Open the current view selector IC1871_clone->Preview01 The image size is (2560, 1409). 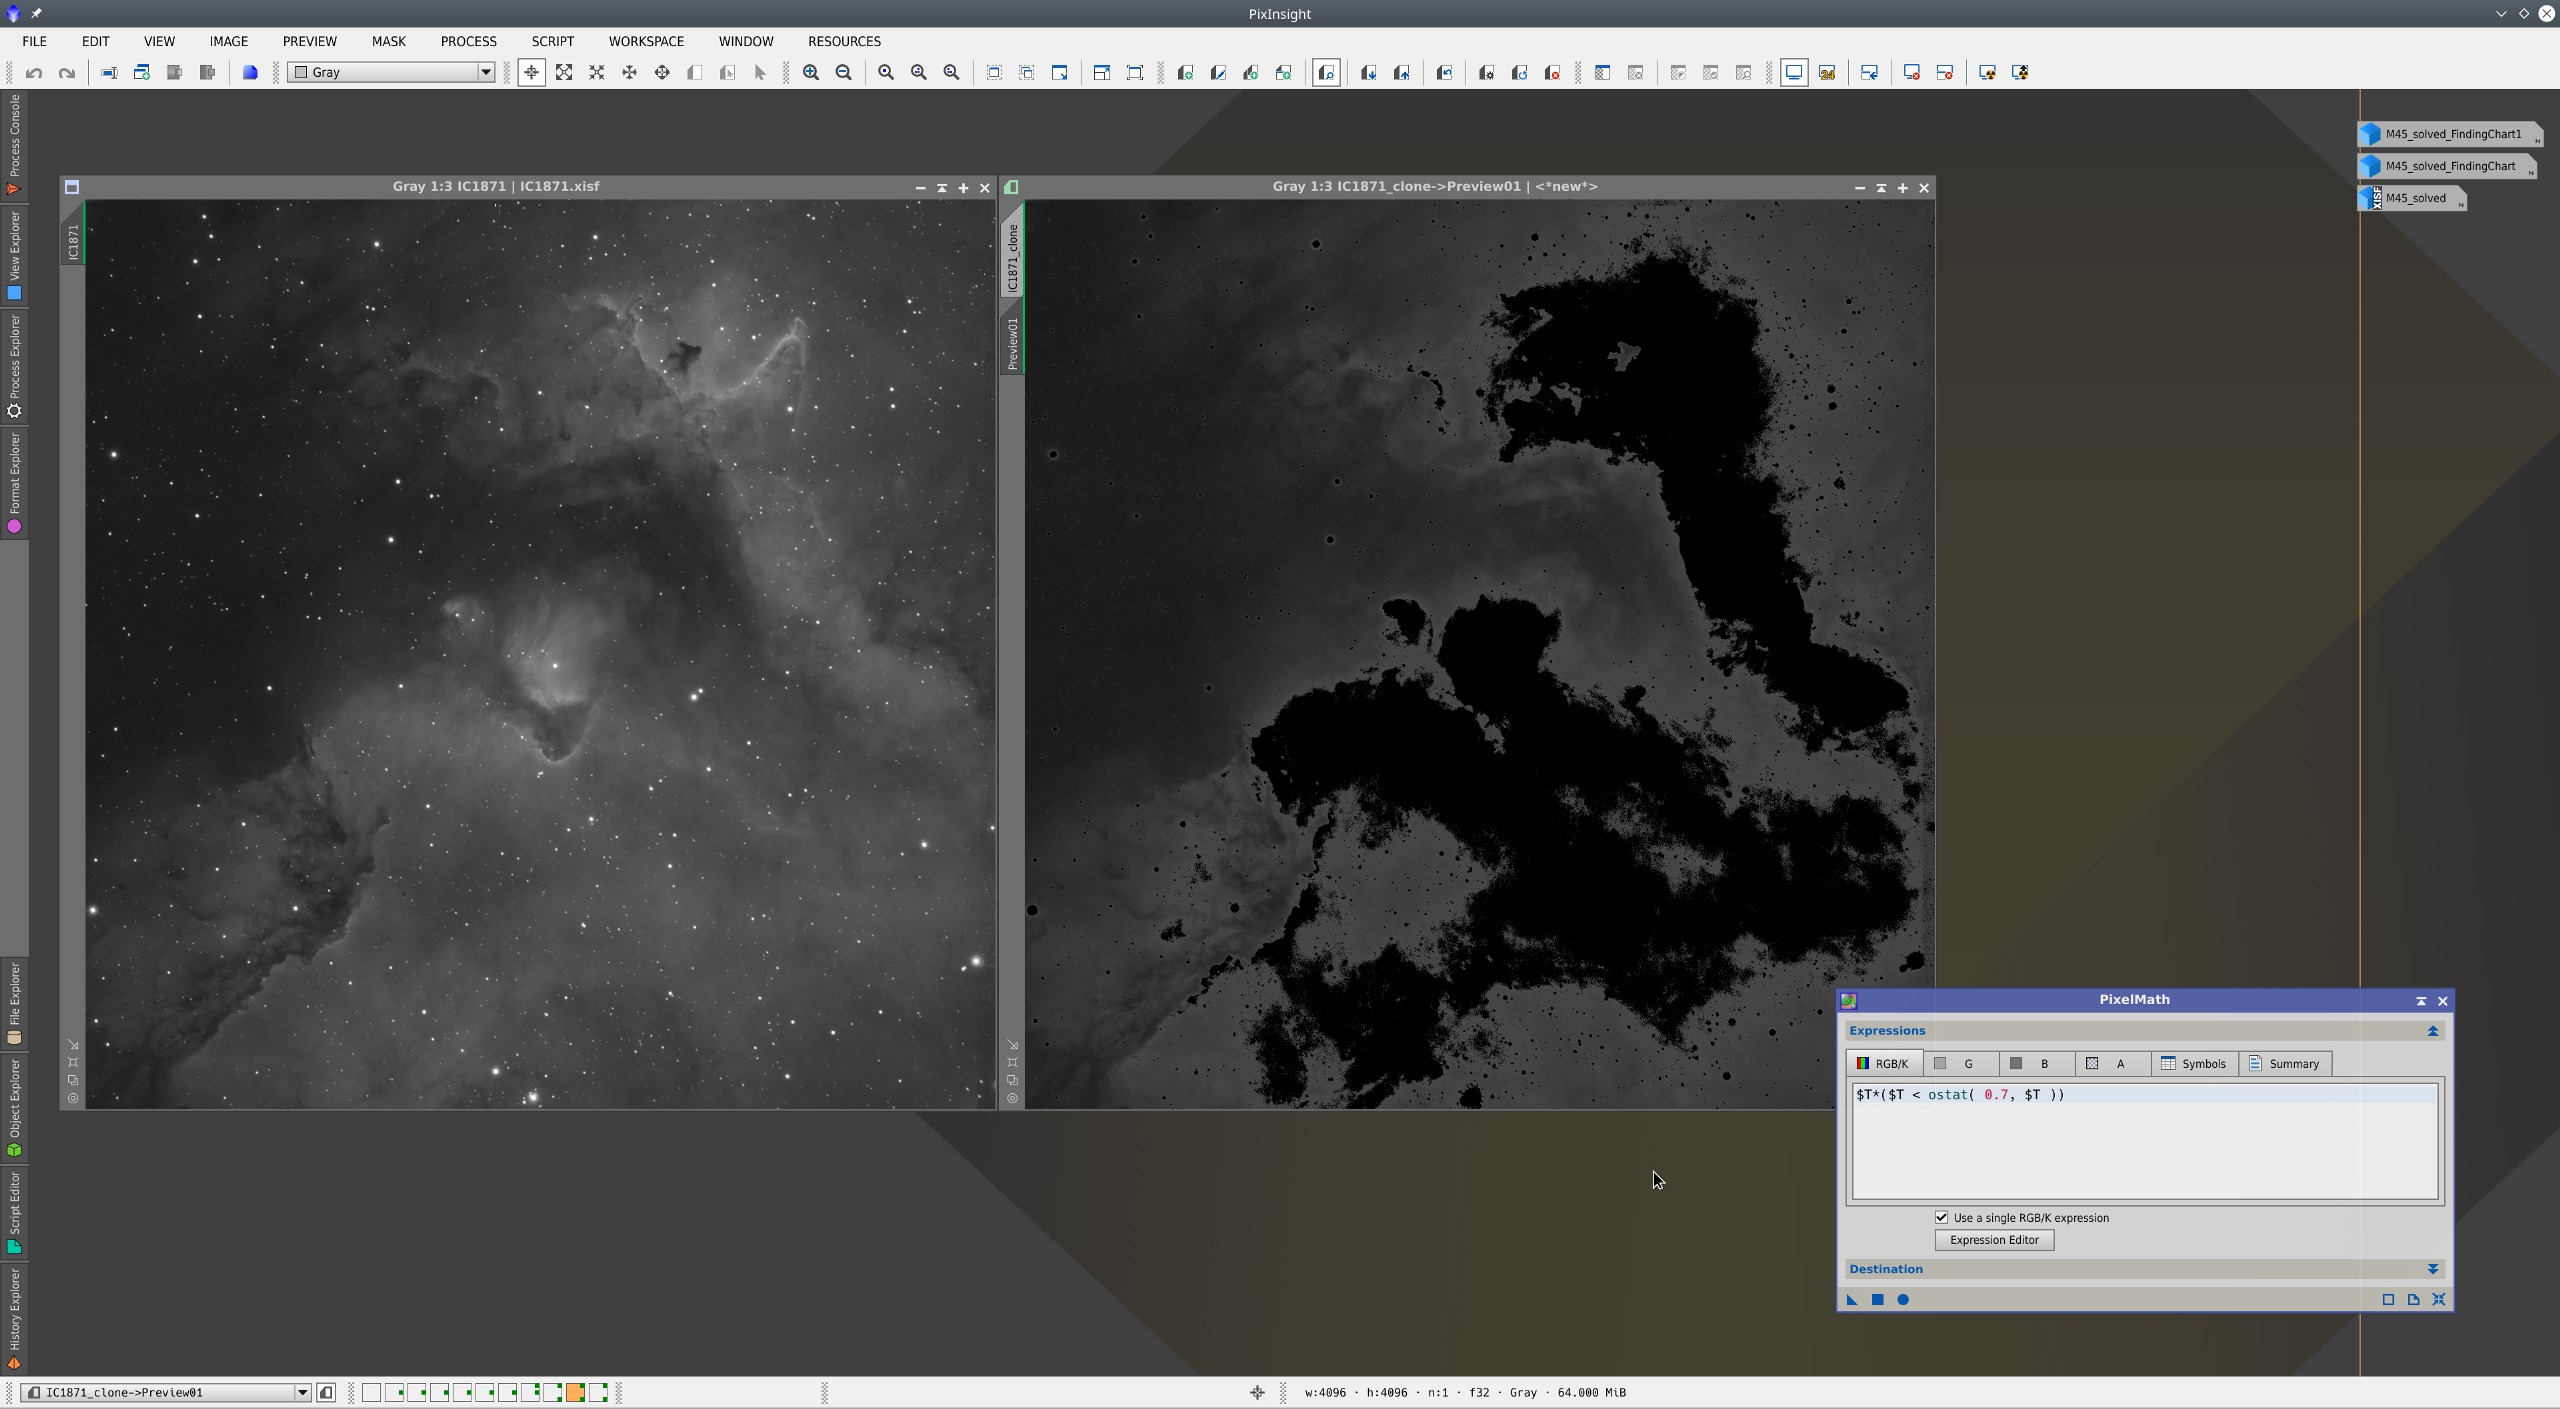pos(166,1392)
